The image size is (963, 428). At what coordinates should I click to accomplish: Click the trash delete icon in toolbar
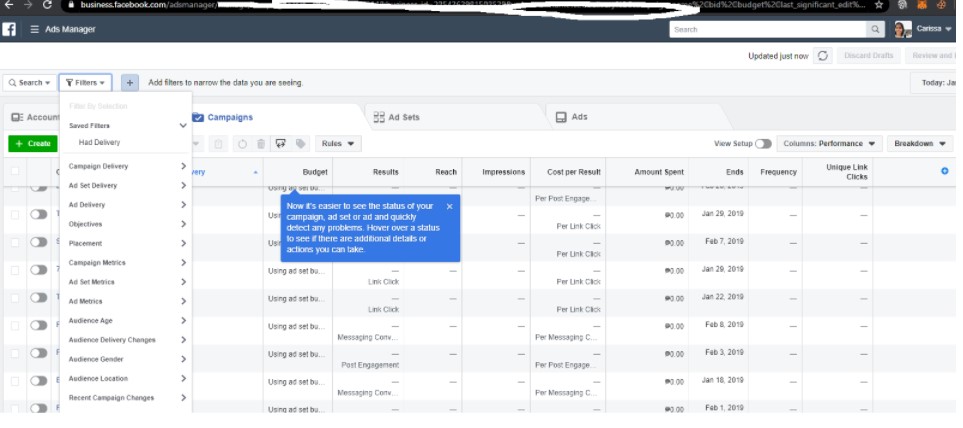click(260, 144)
